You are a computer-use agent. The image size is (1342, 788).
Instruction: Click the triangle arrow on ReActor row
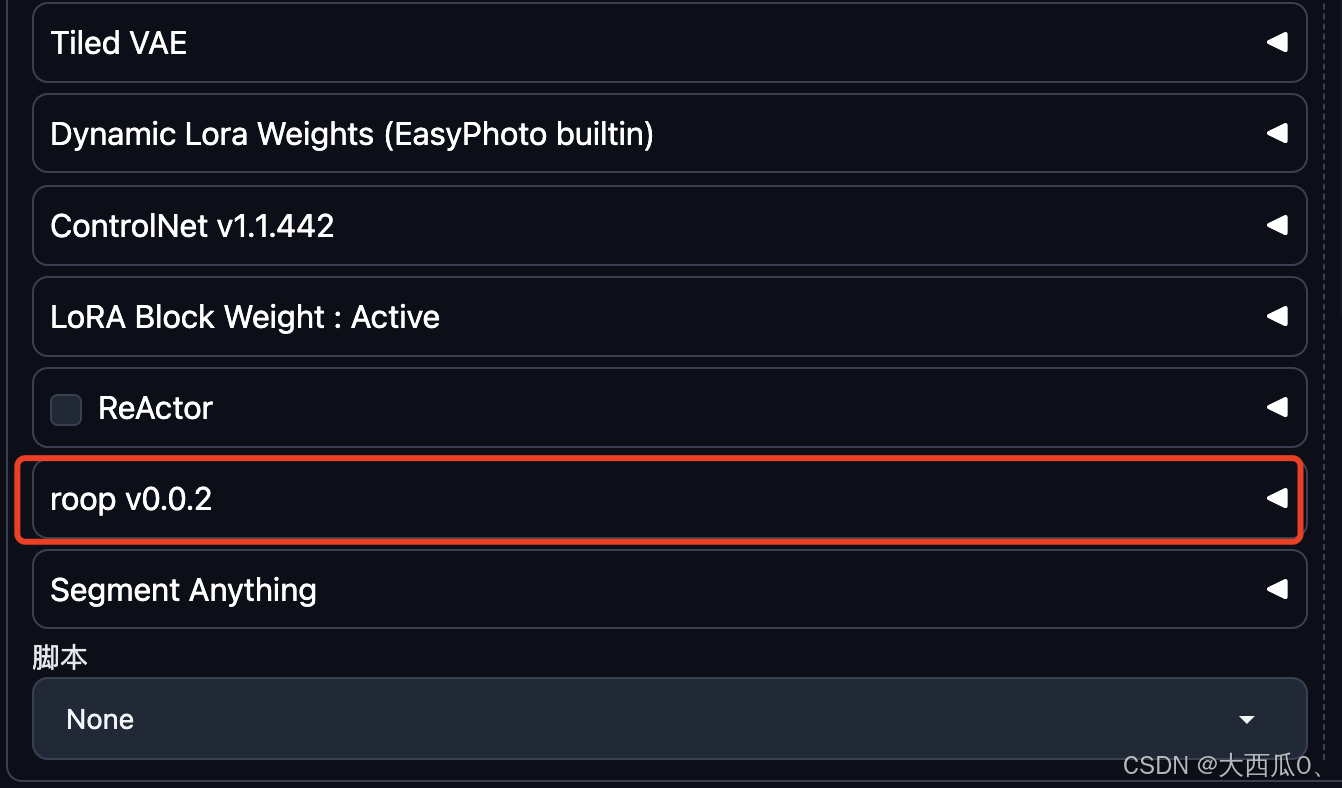[1277, 408]
